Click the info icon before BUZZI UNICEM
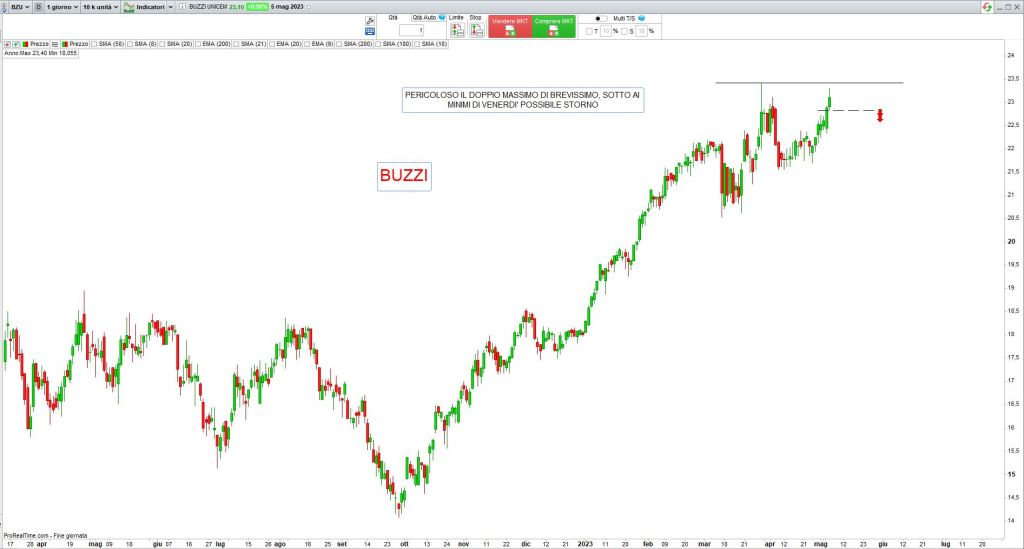This screenshot has height=549, width=1024. (182, 6)
